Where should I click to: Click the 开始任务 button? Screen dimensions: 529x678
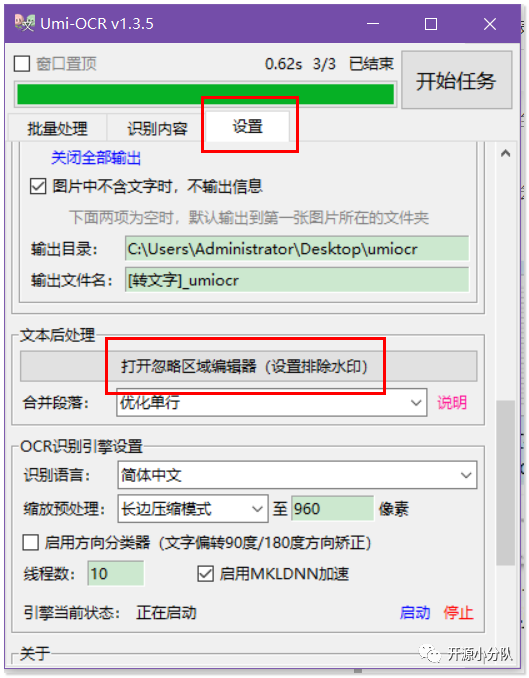[457, 80]
